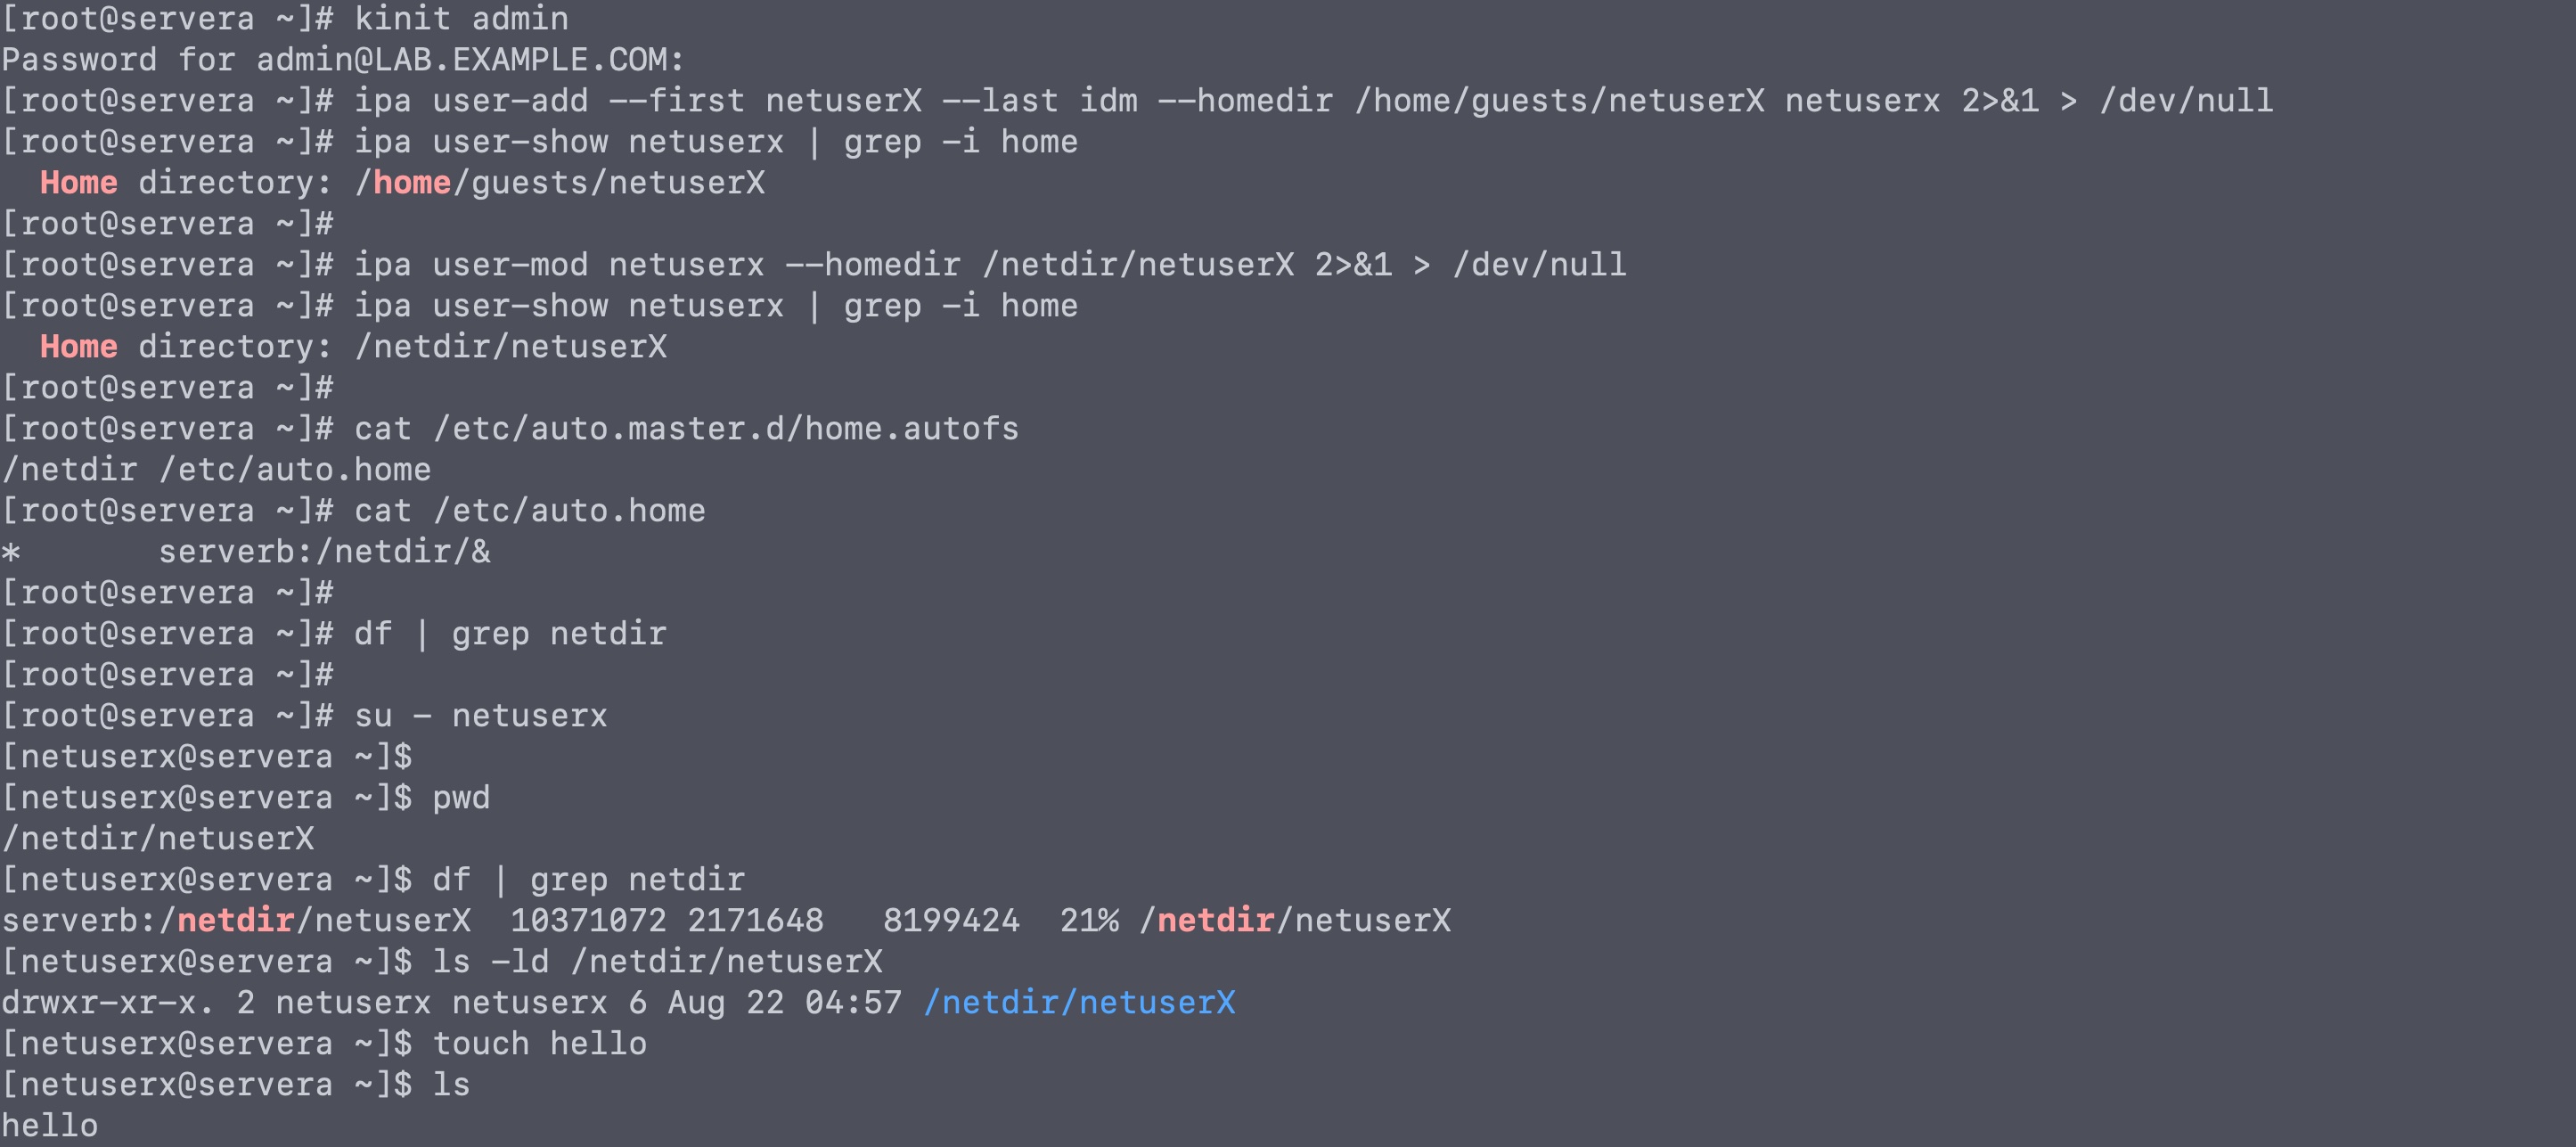Click the "serverb:/netdir/&" map entry
2576x1147 pixels.
click(324, 551)
